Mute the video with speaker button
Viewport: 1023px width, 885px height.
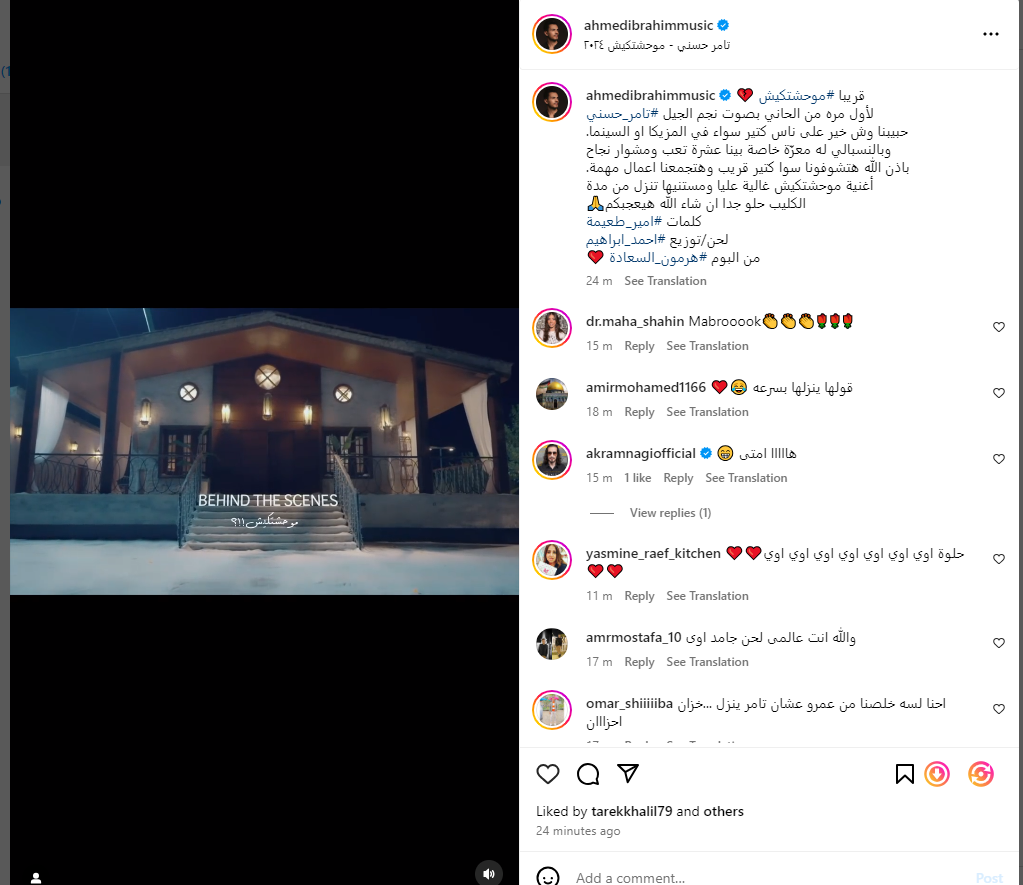(x=489, y=873)
